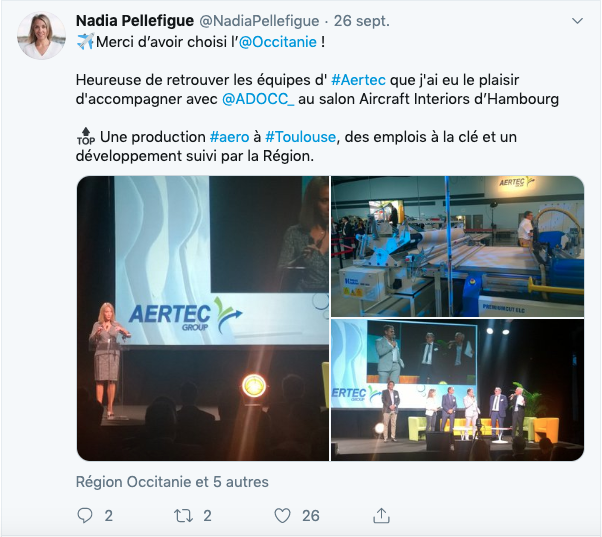The height and width of the screenshot is (537, 602).
Task: Click Nadia Pellefigue's profile avatar
Action: tap(42, 36)
